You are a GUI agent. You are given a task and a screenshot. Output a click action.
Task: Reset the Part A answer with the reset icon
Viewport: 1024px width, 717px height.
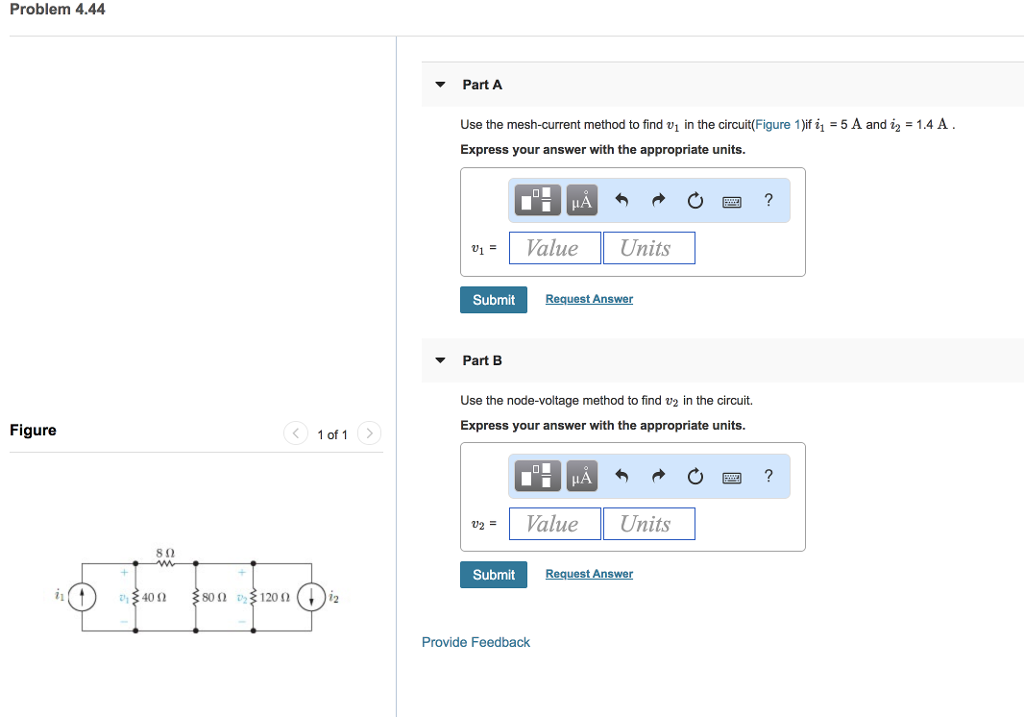tap(695, 200)
